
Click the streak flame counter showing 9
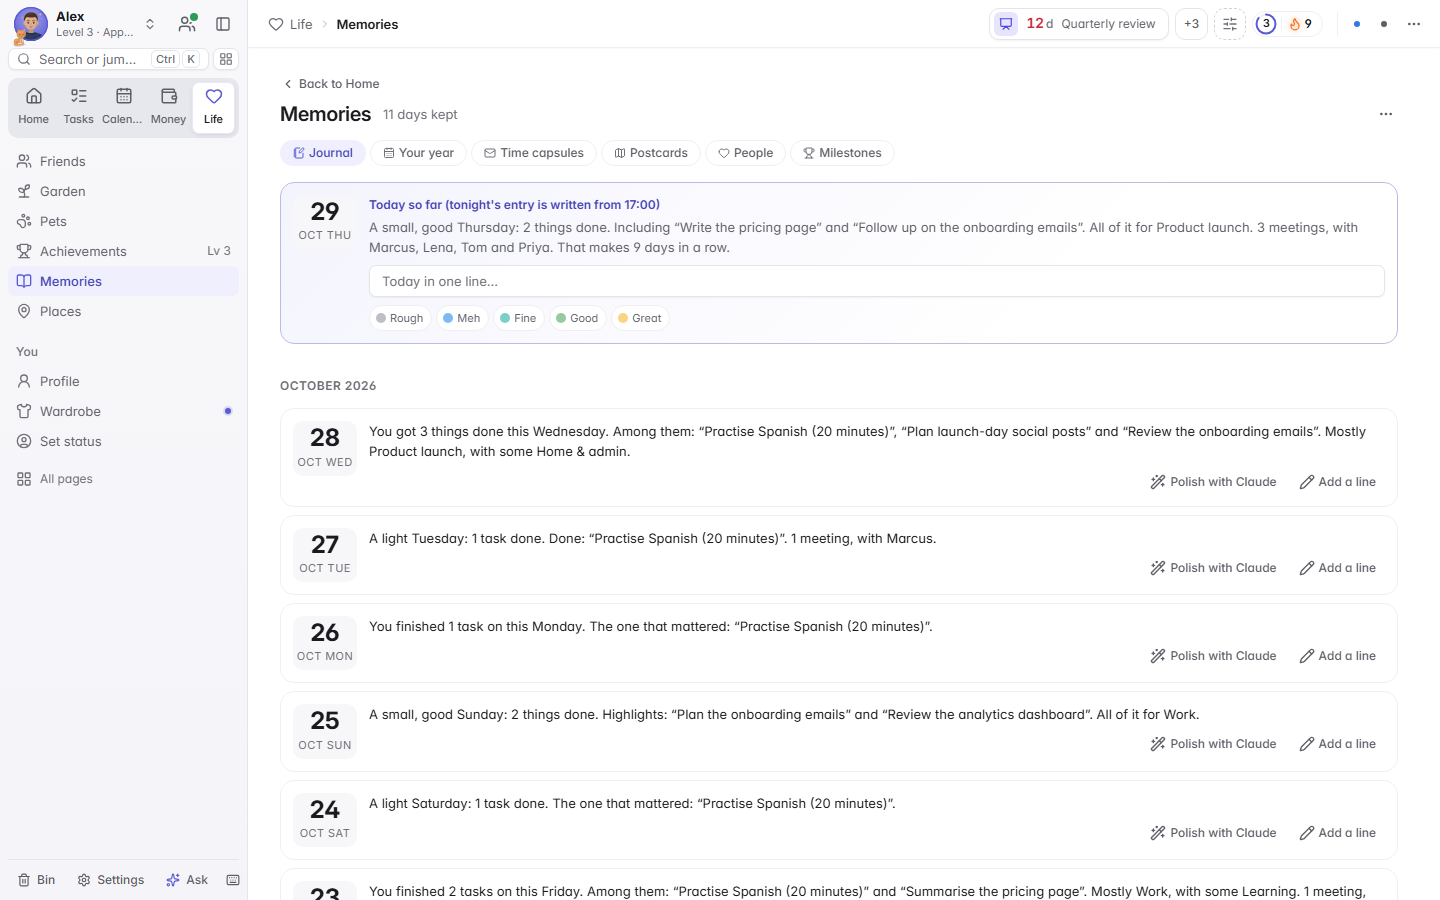(1301, 24)
